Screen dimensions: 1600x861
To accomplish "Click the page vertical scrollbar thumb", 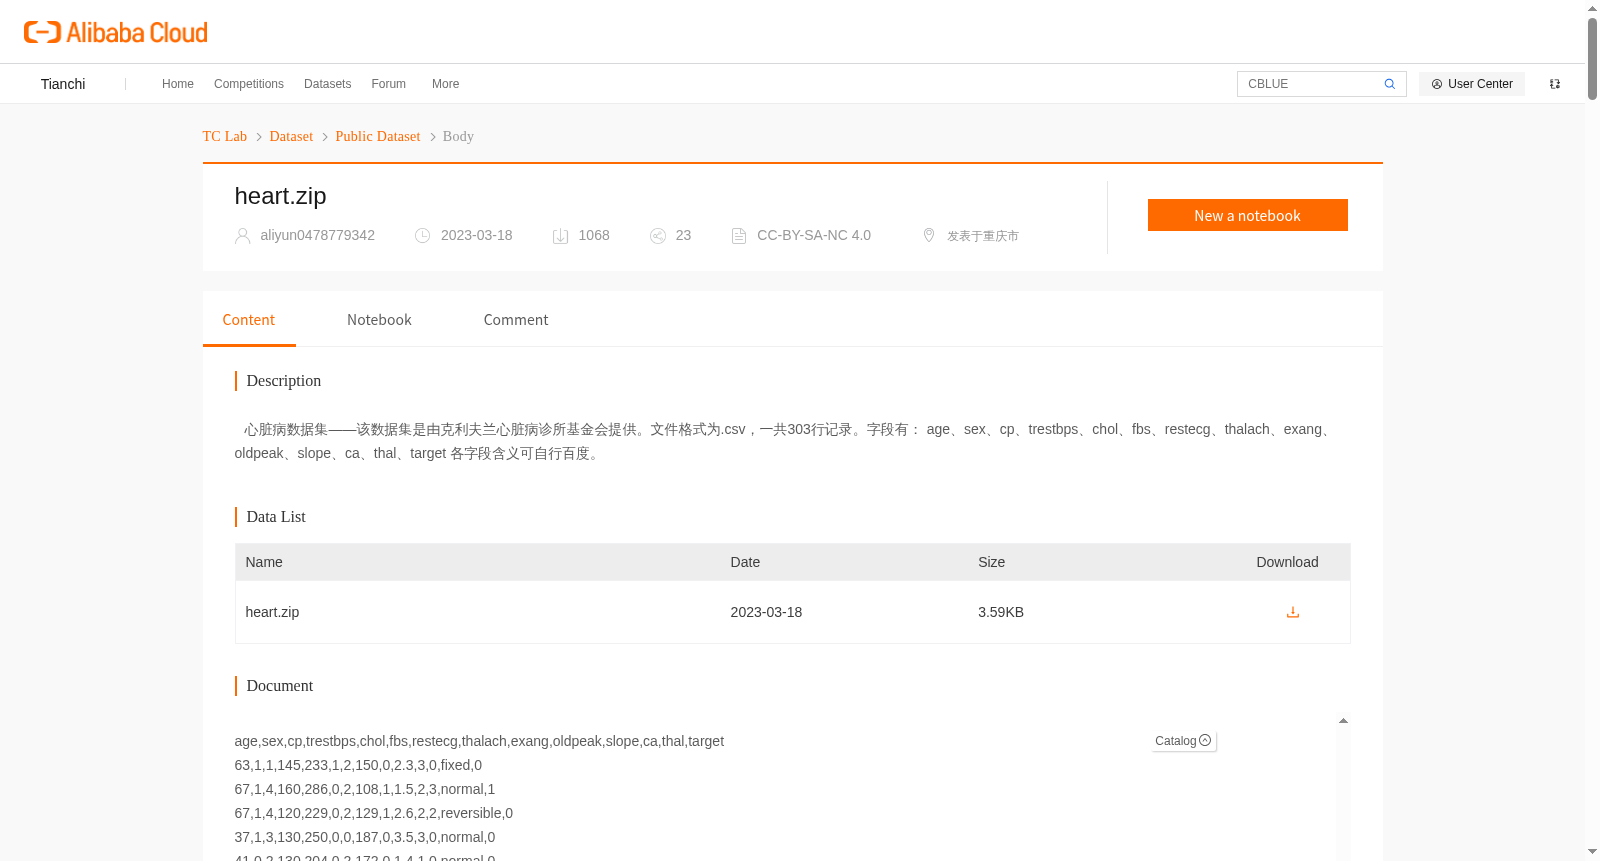I will tap(1592, 58).
